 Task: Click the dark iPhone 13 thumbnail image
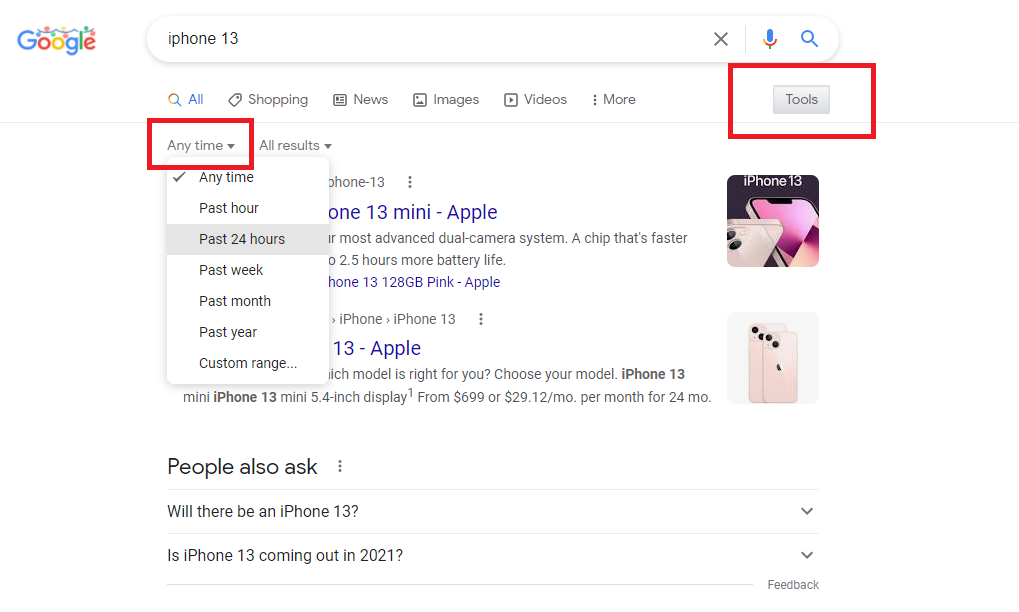(x=773, y=221)
